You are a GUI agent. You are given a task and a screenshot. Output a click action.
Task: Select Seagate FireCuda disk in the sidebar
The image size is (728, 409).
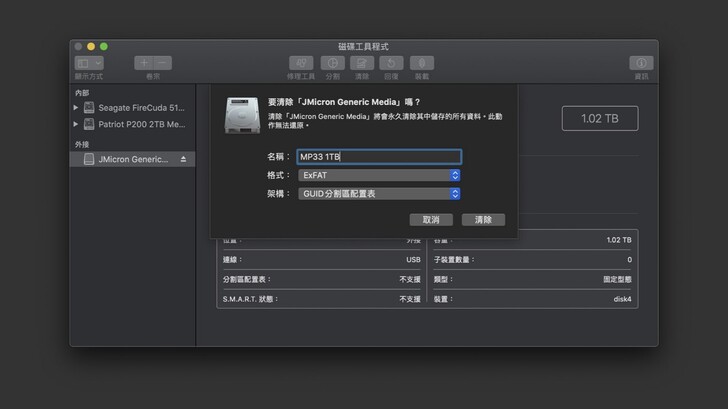click(140, 107)
